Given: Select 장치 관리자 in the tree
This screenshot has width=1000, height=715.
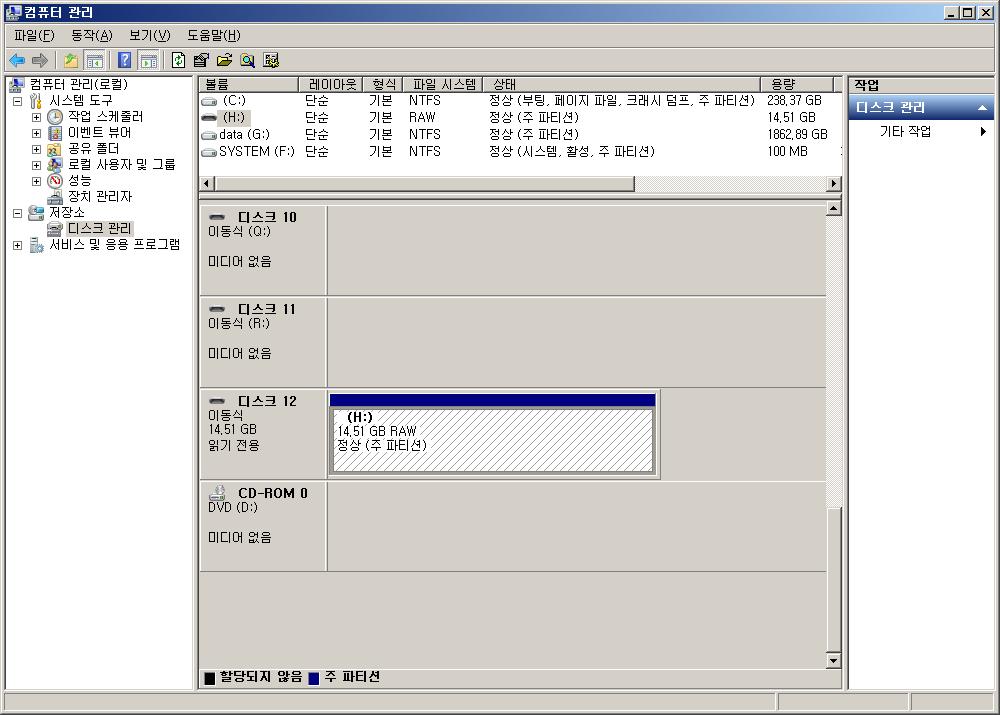Looking at the screenshot, I should [x=99, y=197].
